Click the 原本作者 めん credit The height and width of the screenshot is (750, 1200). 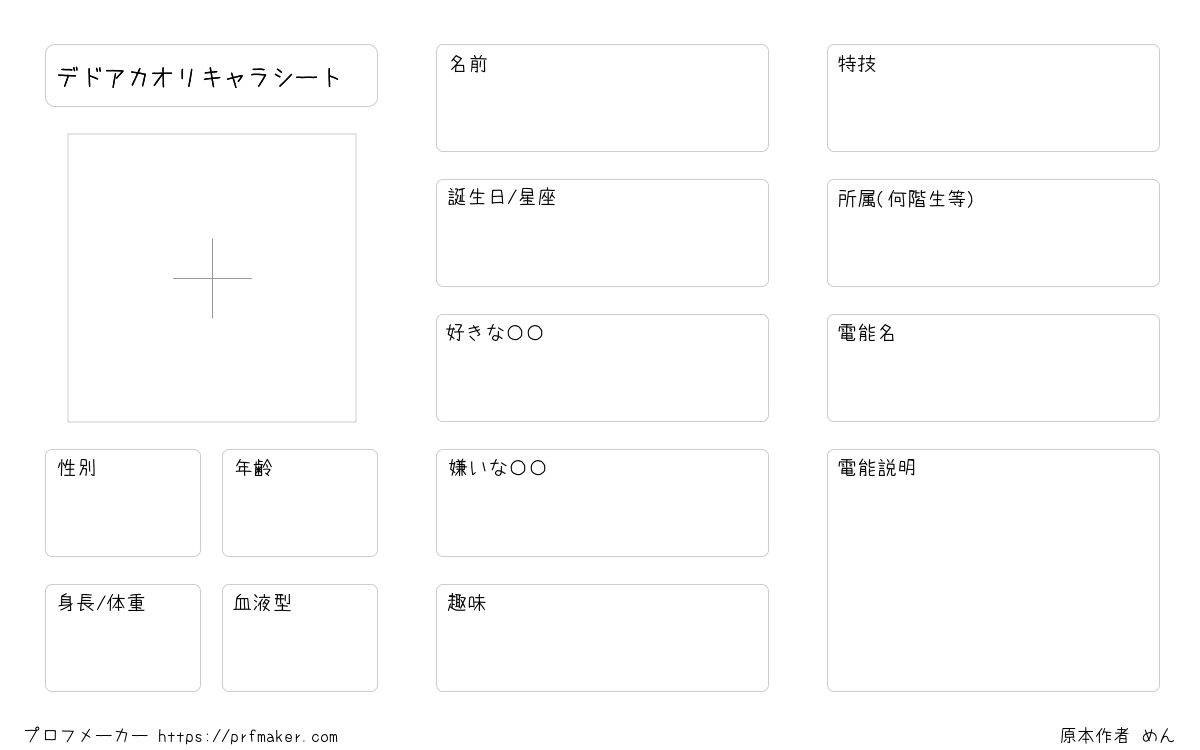[x=1118, y=736]
